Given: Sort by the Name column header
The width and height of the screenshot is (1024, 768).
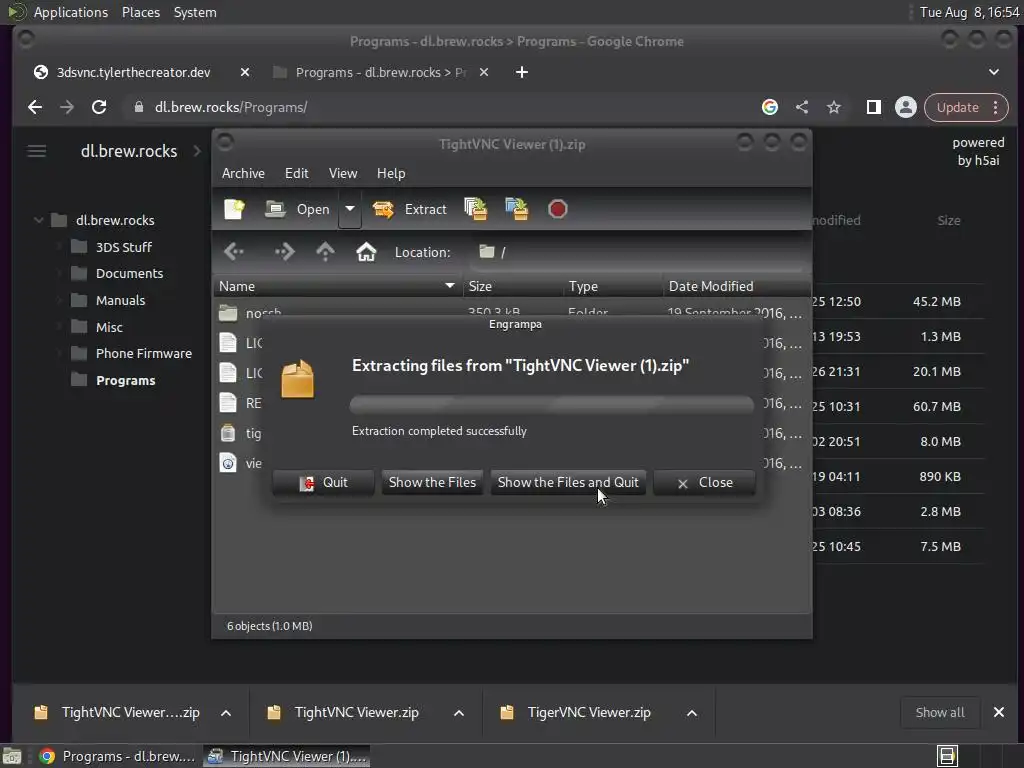Looking at the screenshot, I should 338,286.
